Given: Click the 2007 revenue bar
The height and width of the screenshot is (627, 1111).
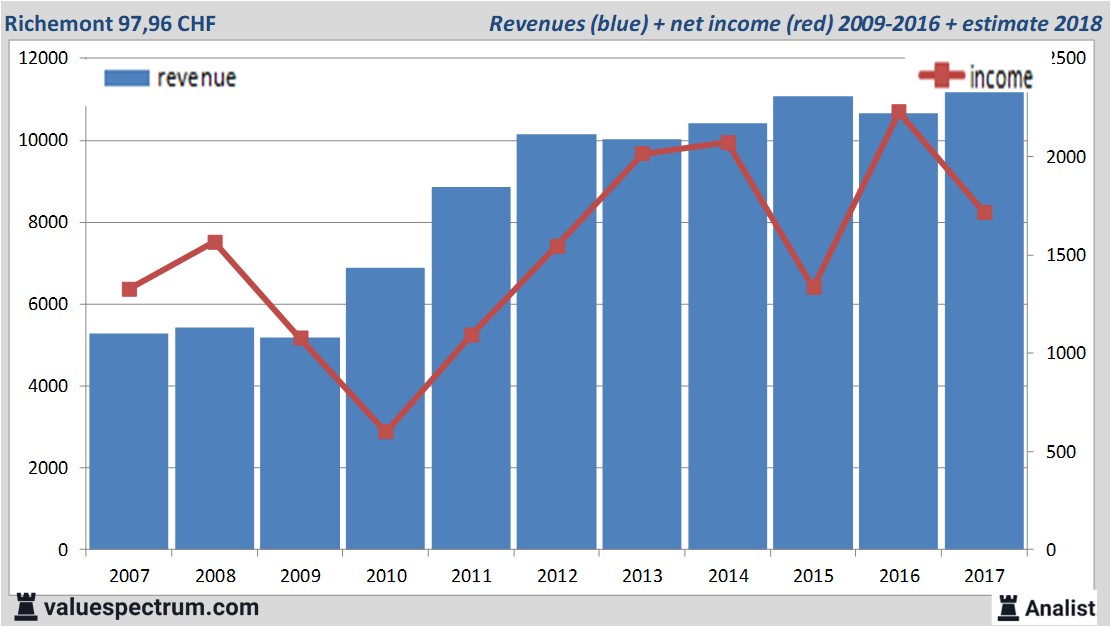Looking at the screenshot, I should pos(129,441).
